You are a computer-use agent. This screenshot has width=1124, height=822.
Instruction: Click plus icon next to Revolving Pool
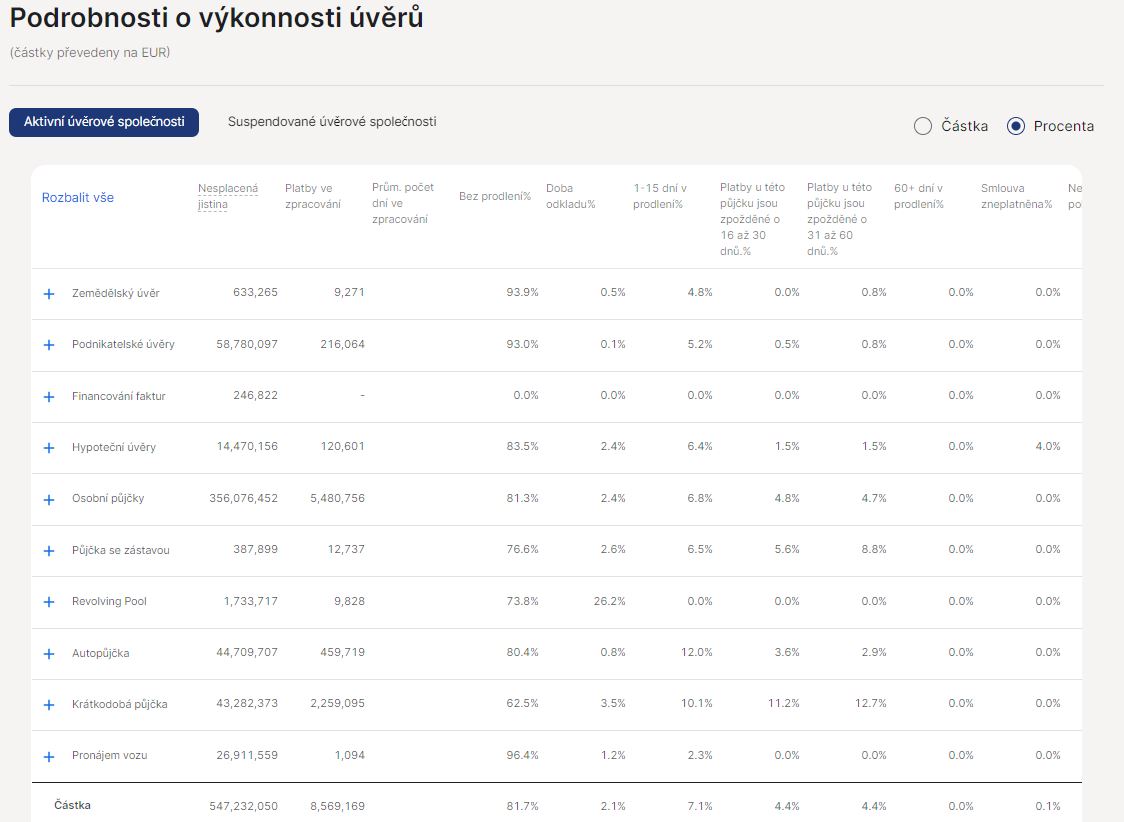49,602
